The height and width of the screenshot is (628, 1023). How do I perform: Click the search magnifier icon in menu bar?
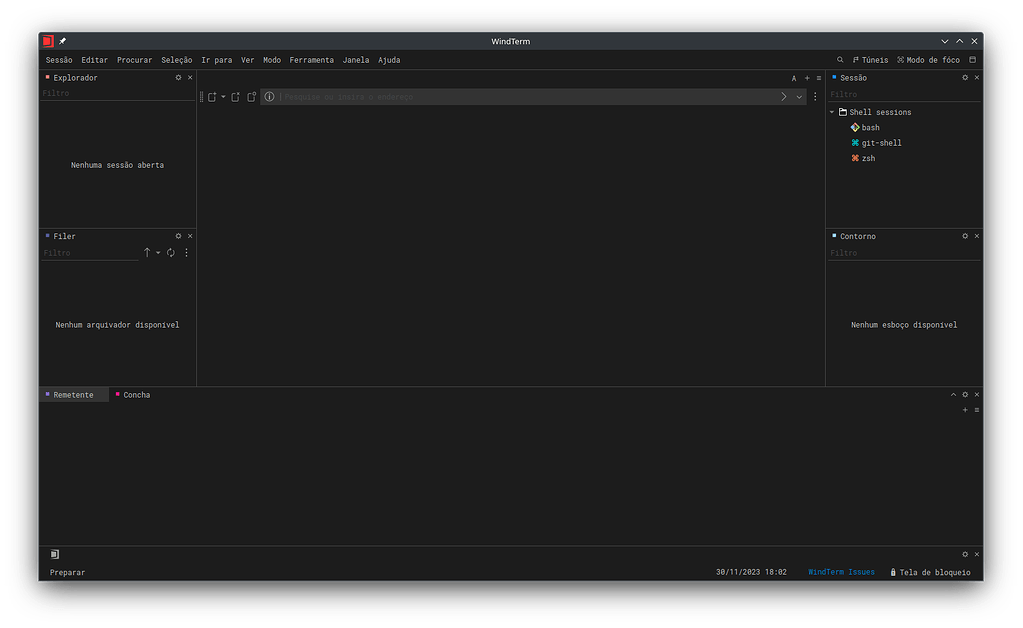point(840,60)
